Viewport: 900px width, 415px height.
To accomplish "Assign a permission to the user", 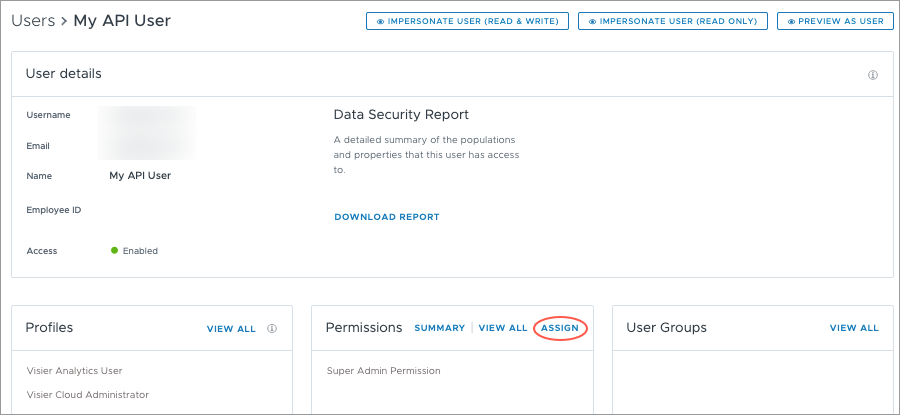I will pyautogui.click(x=559, y=328).
